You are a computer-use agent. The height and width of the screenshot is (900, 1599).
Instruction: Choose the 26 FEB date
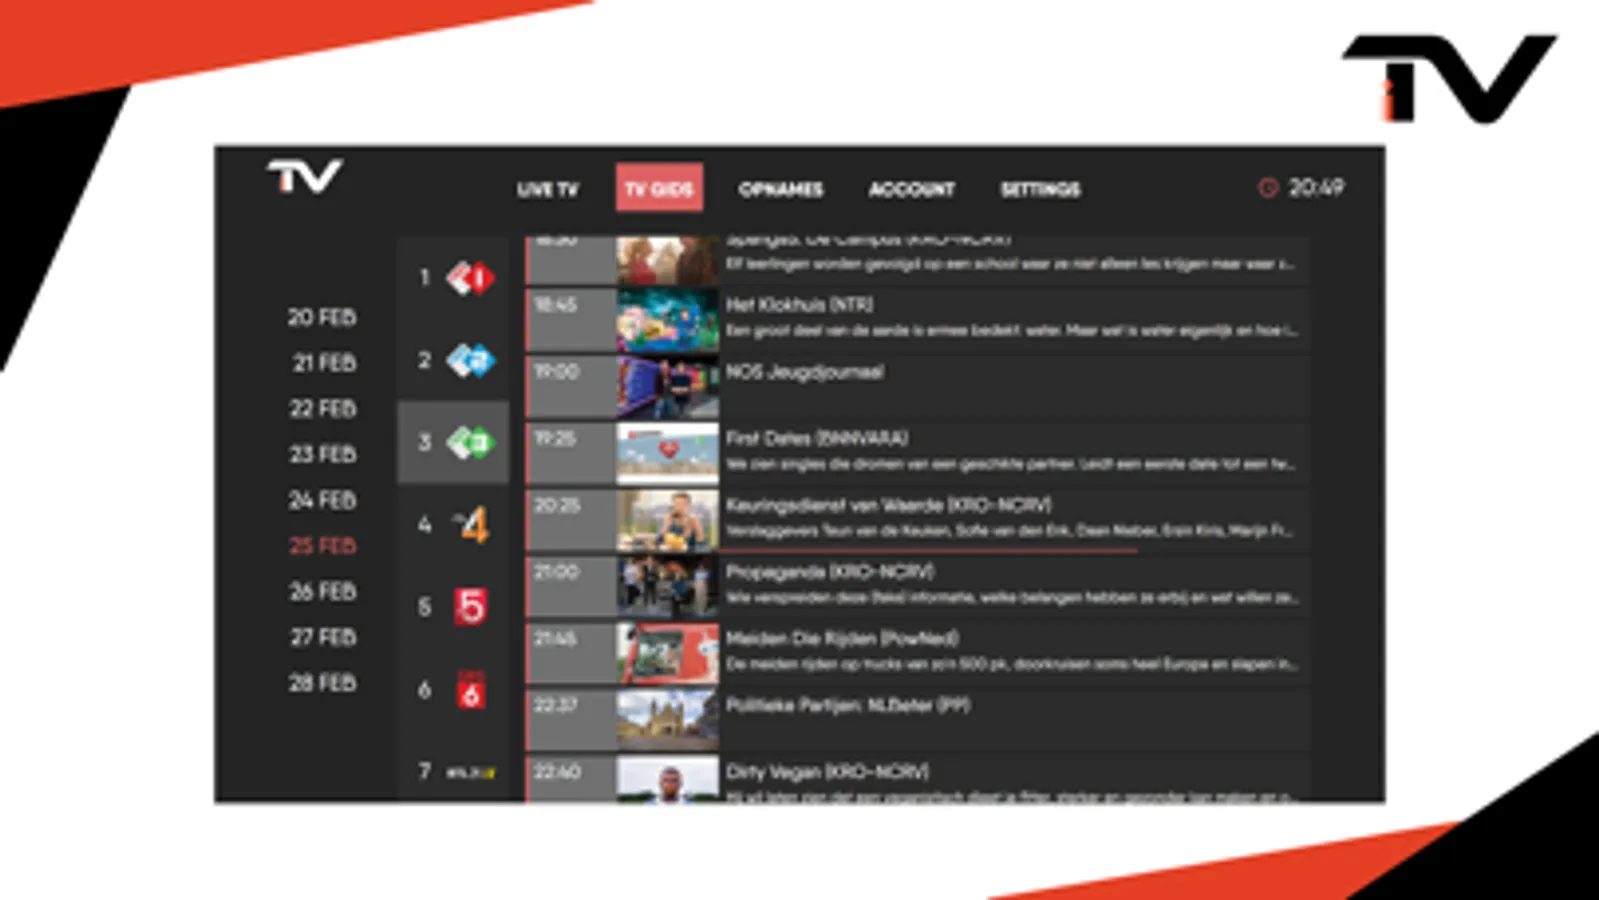[322, 591]
